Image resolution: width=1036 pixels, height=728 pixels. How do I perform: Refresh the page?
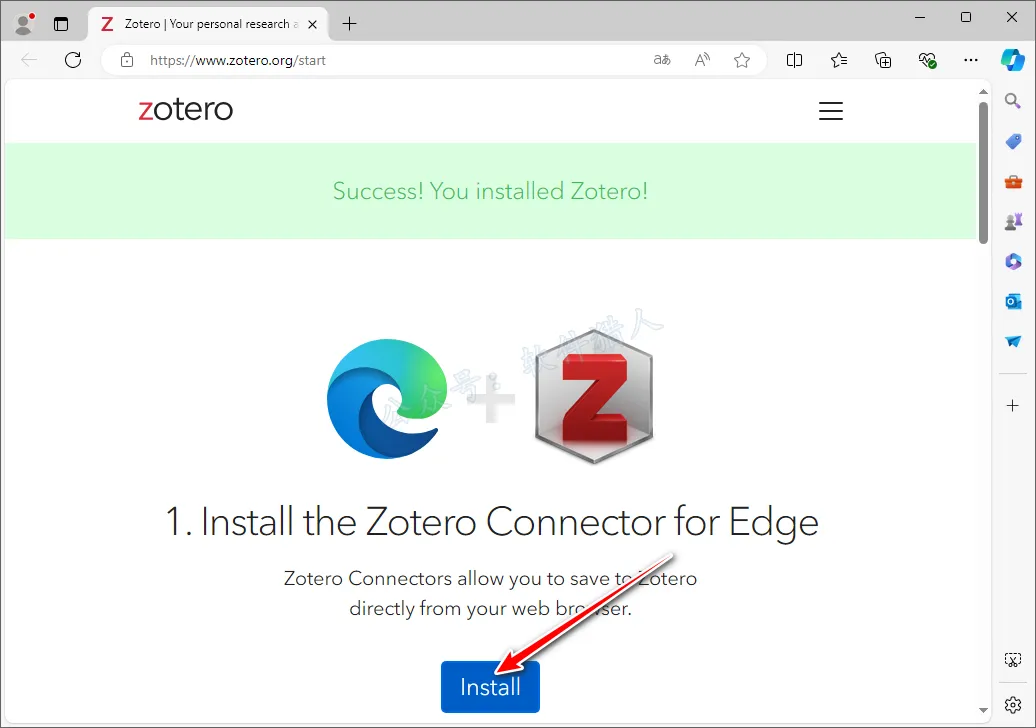[x=73, y=60]
